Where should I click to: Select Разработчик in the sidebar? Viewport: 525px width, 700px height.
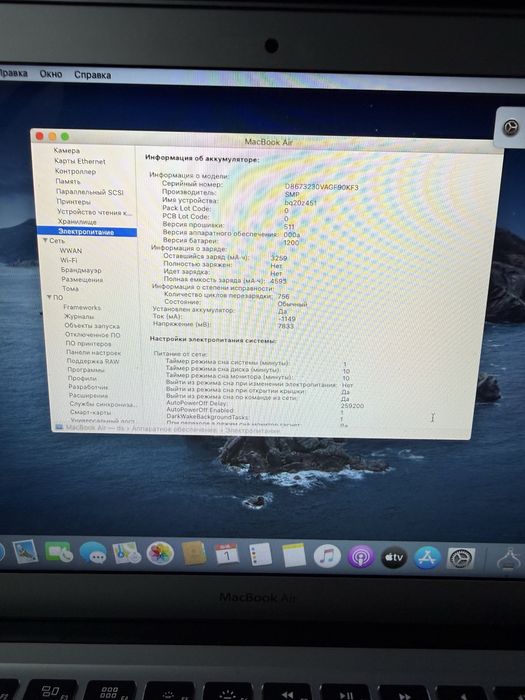88,387
